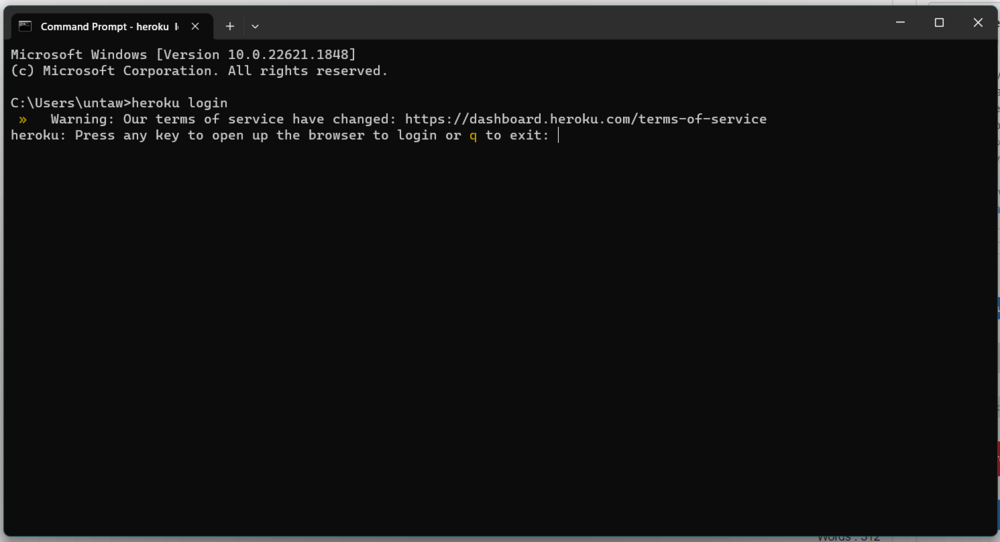Open the Heroku terms-of-service URL
This screenshot has height=542, width=1000.
(585, 119)
